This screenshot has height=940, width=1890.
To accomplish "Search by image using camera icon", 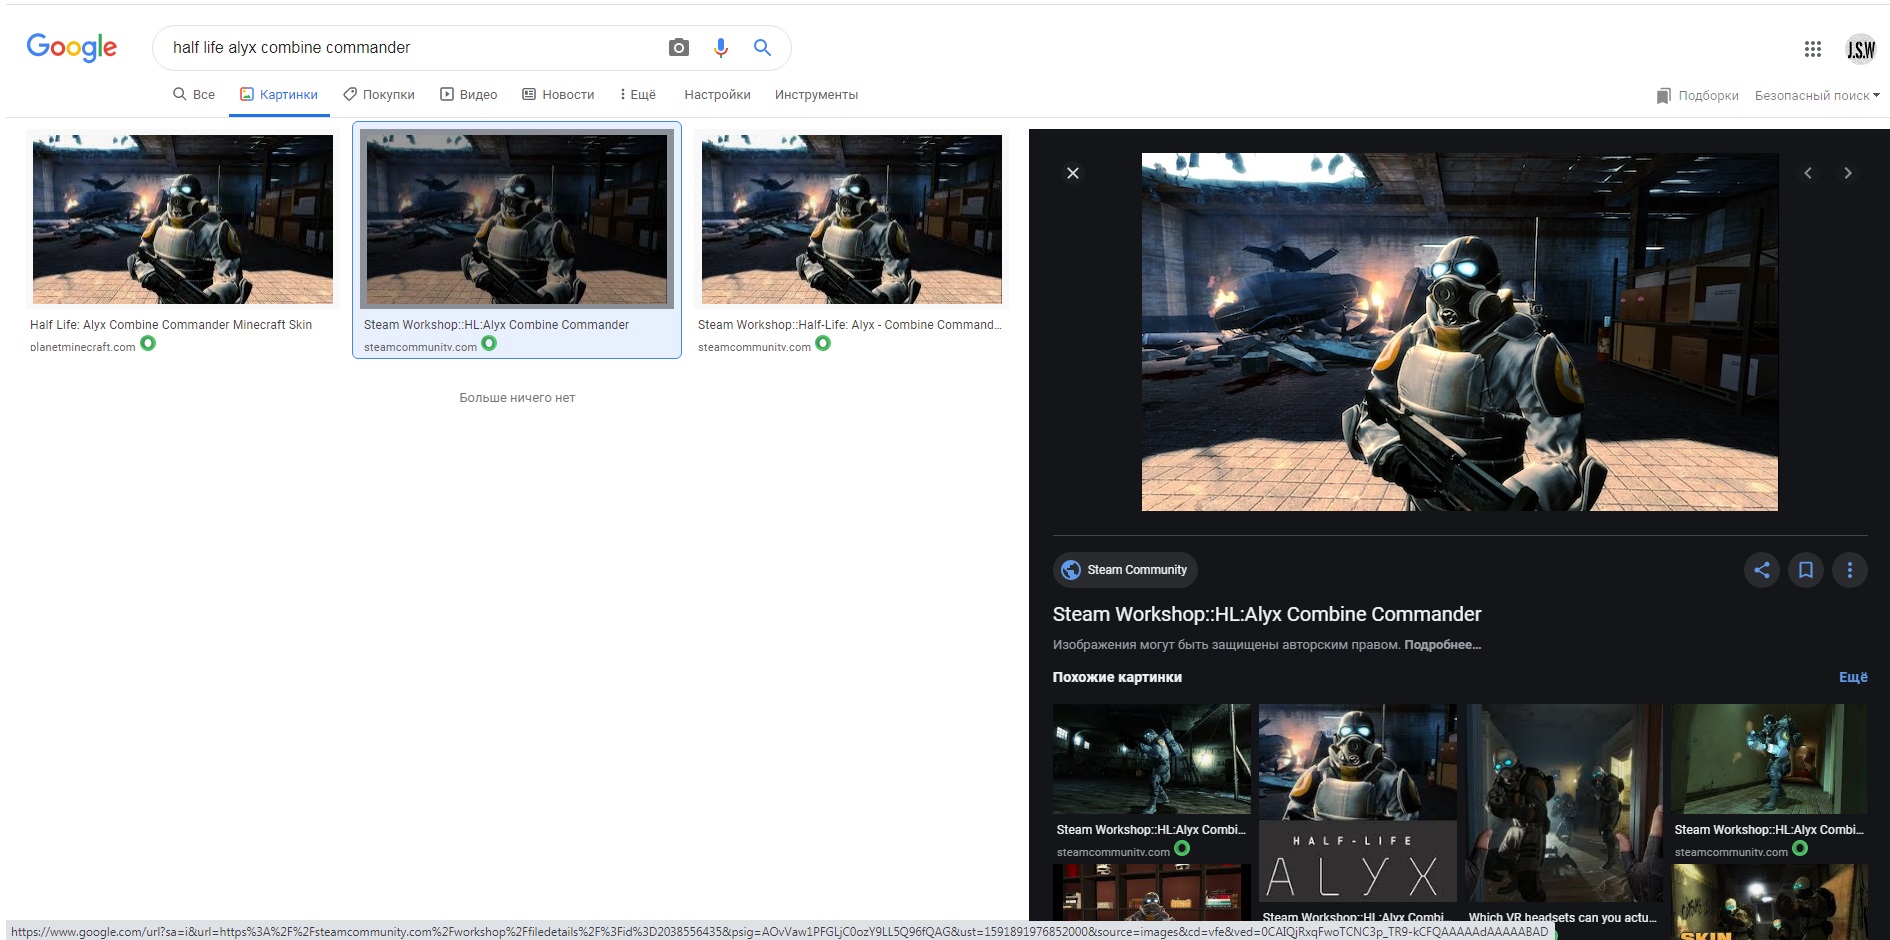I will [x=679, y=47].
